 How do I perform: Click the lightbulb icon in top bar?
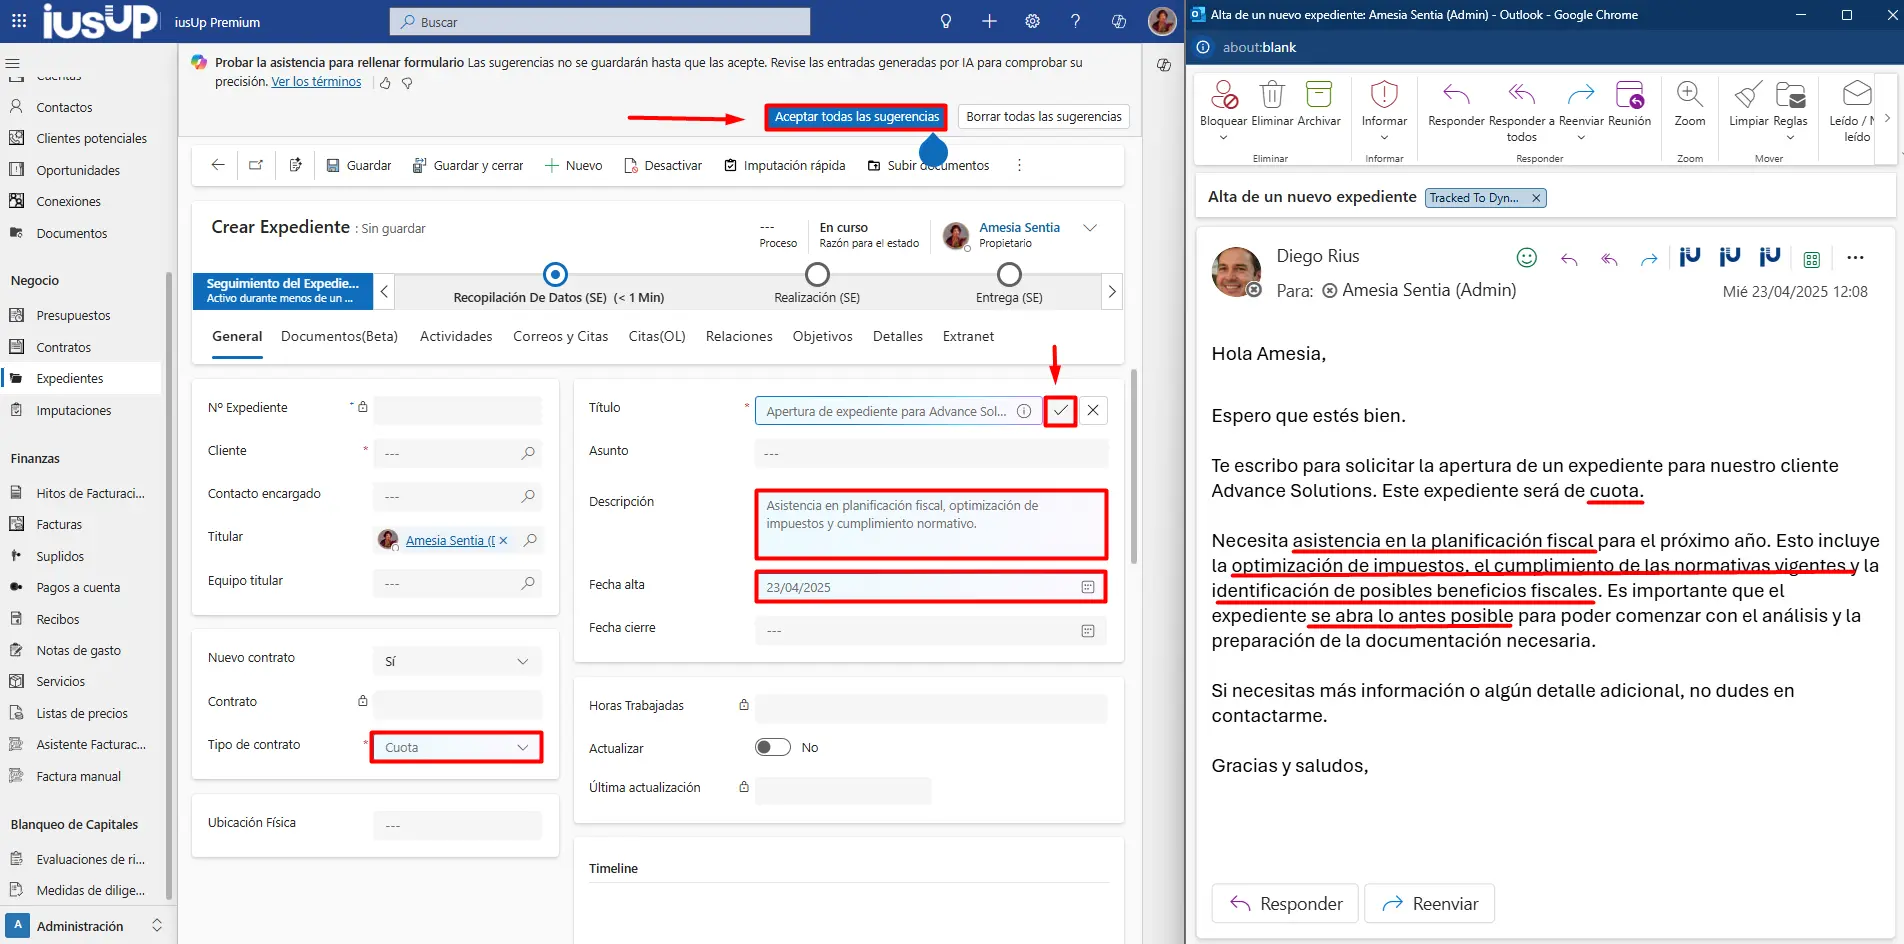pos(945,21)
